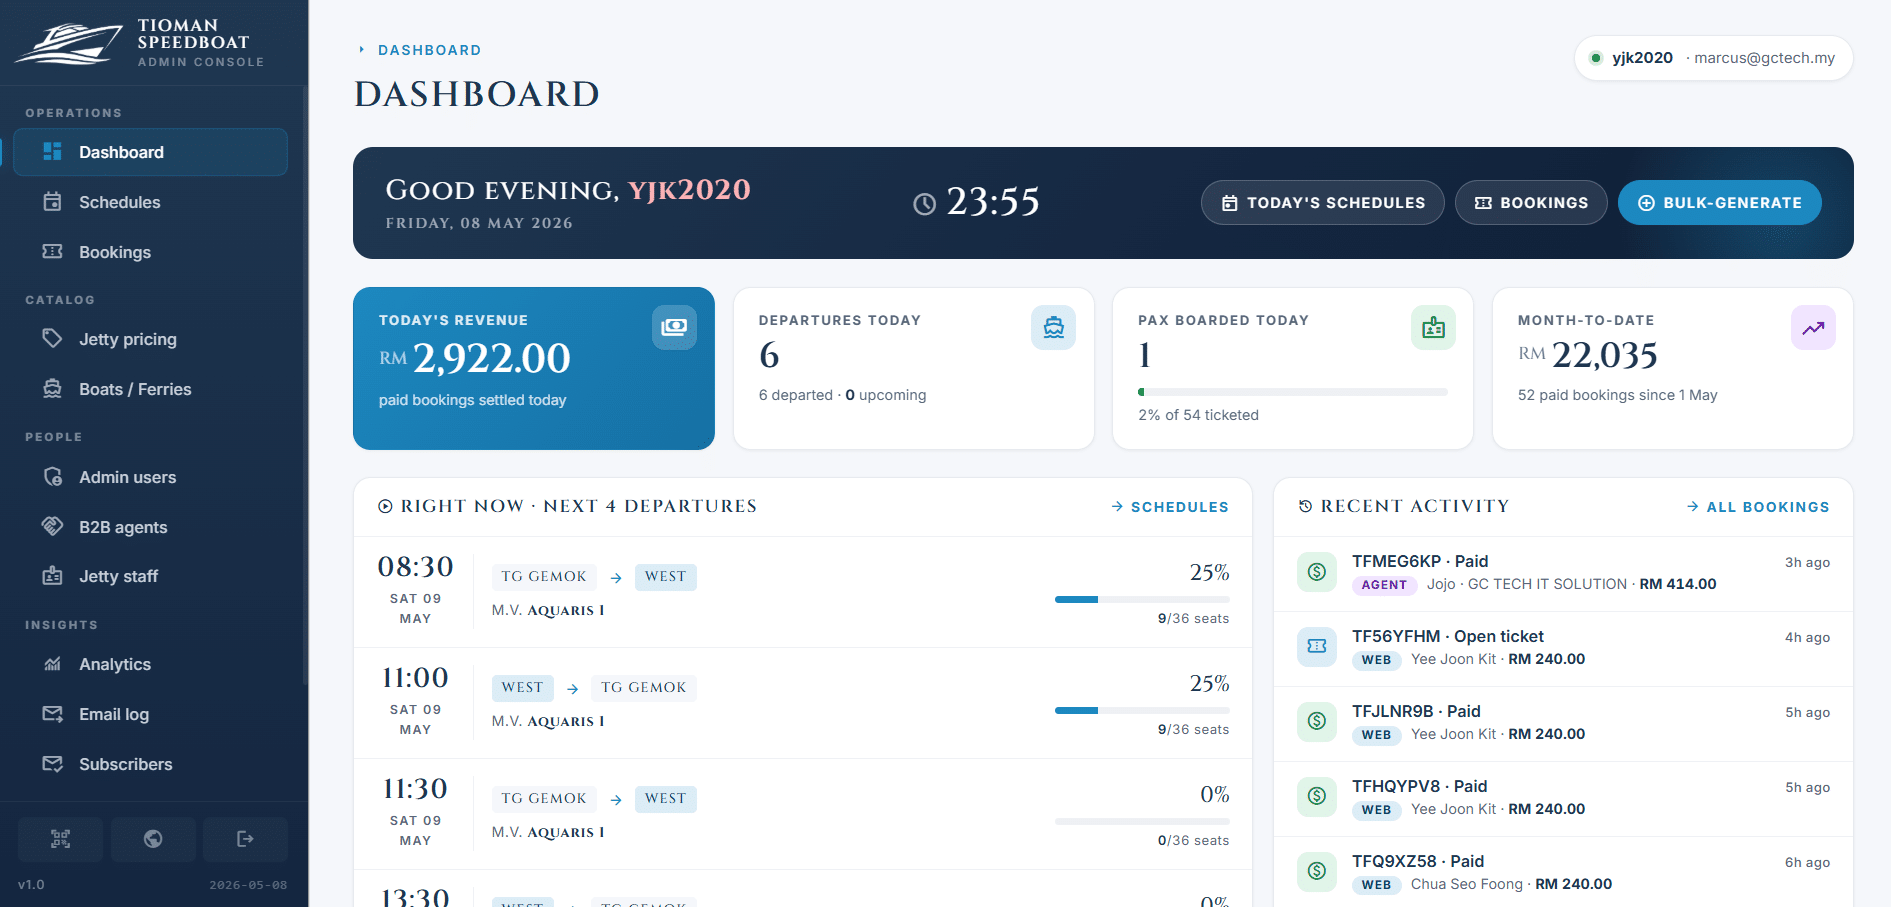Click the Admin users shield icon
This screenshot has height=907, width=1891.
pyautogui.click(x=53, y=476)
